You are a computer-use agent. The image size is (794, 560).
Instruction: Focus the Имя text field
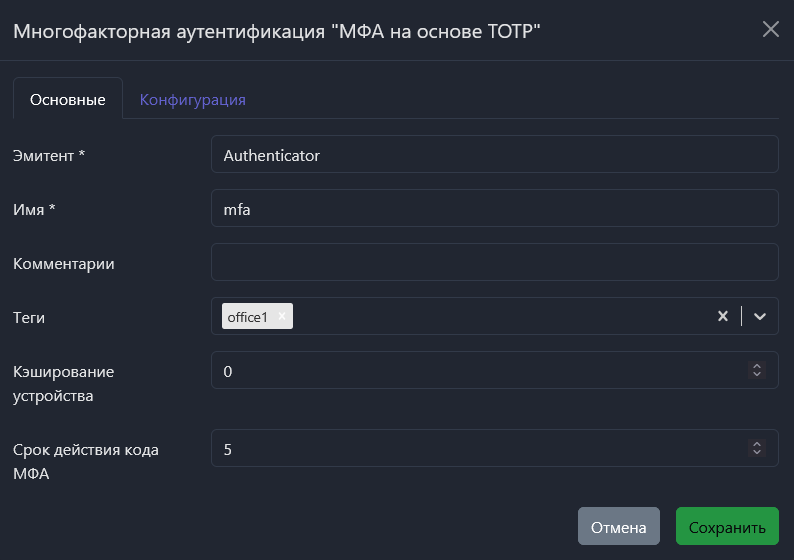tap(494, 209)
